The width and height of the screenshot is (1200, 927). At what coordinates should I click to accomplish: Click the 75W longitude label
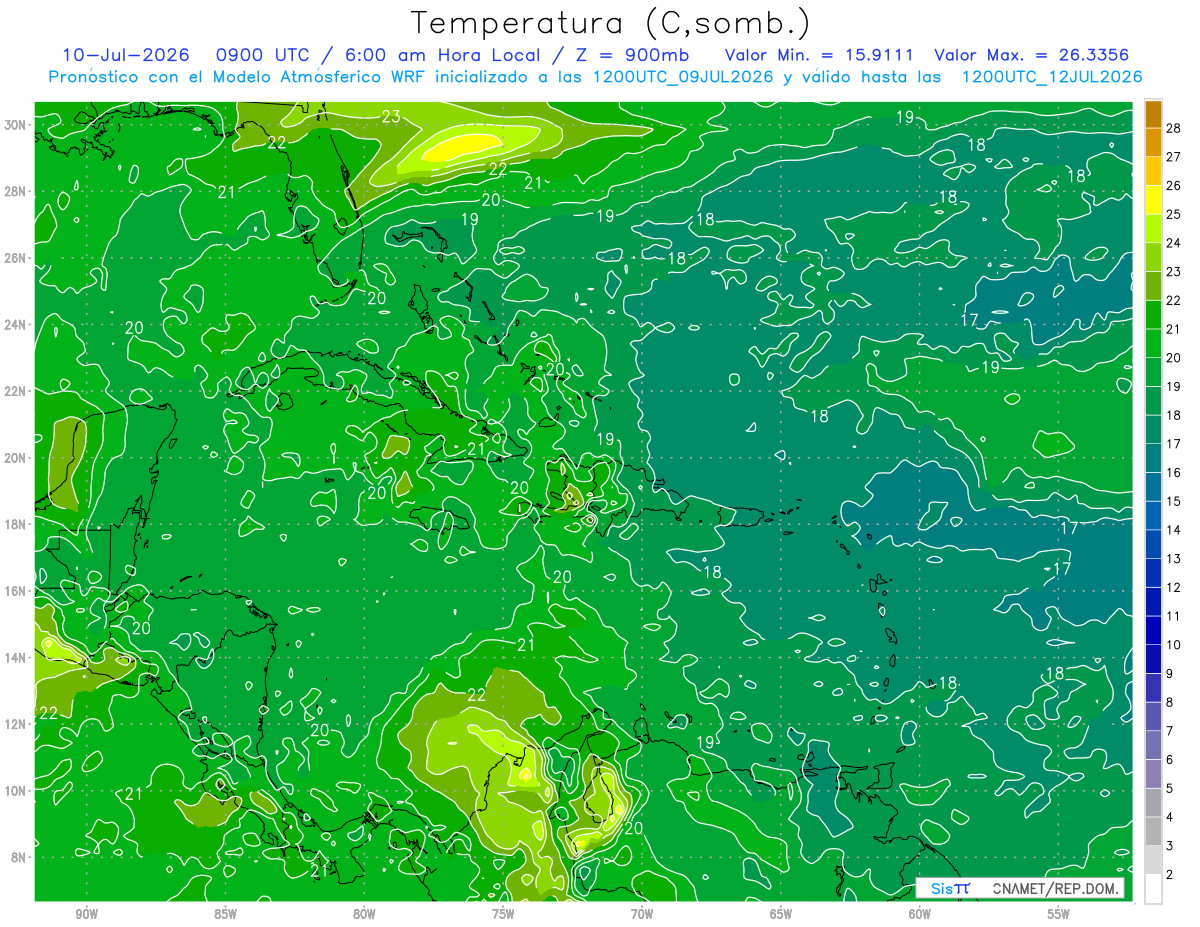pos(503,914)
